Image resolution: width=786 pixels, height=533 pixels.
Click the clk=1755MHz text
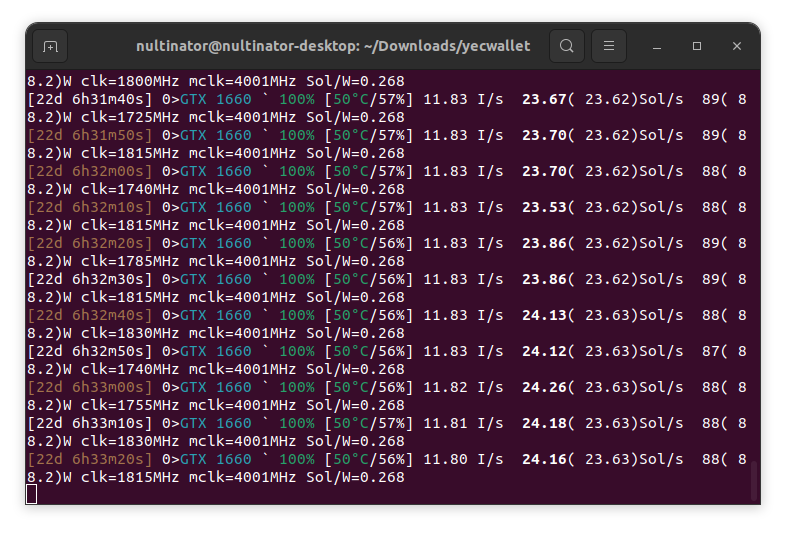[x=130, y=405]
